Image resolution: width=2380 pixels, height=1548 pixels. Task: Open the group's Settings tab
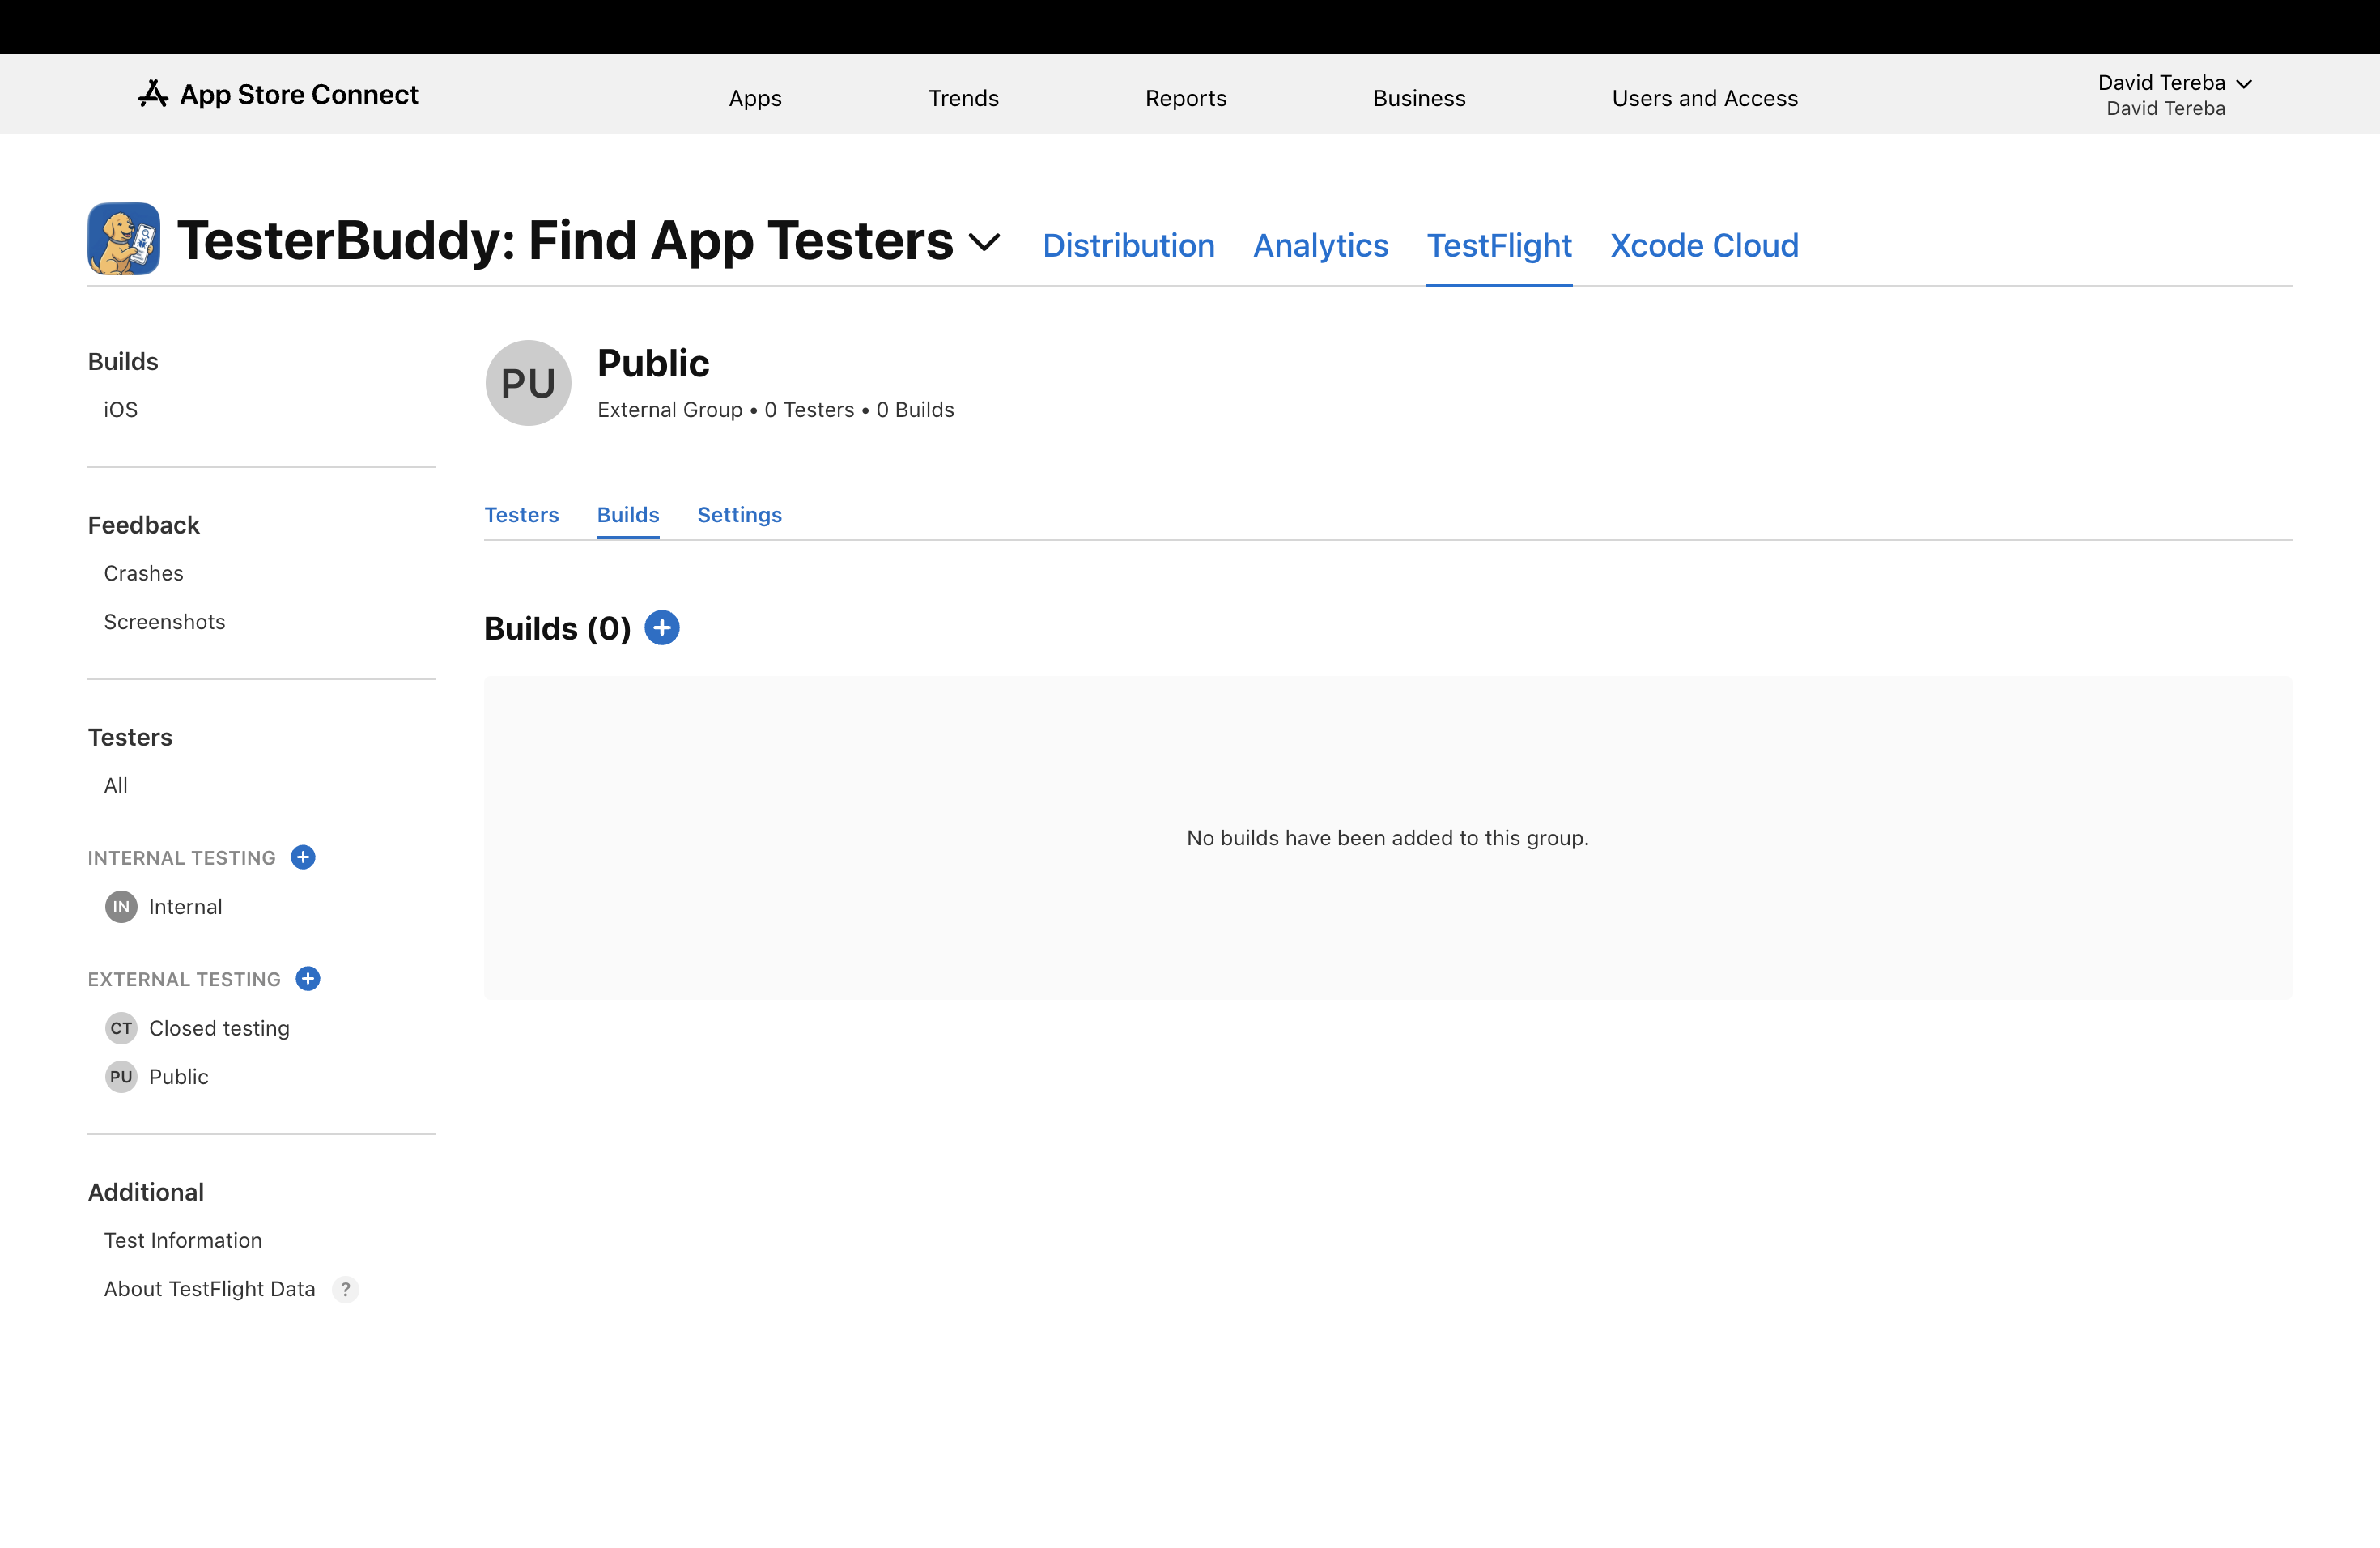pos(739,515)
